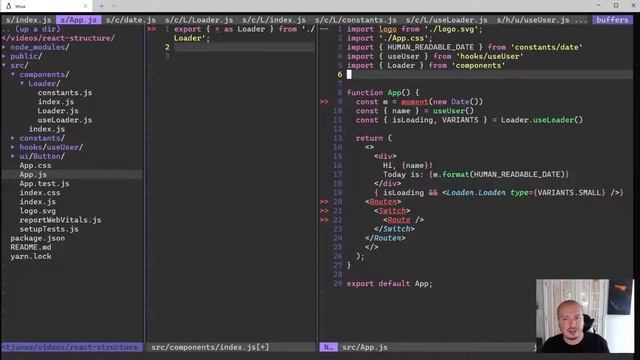
Task: Click the 'HUMAN_READABLE_DATE' import text
Action: pos(431,47)
